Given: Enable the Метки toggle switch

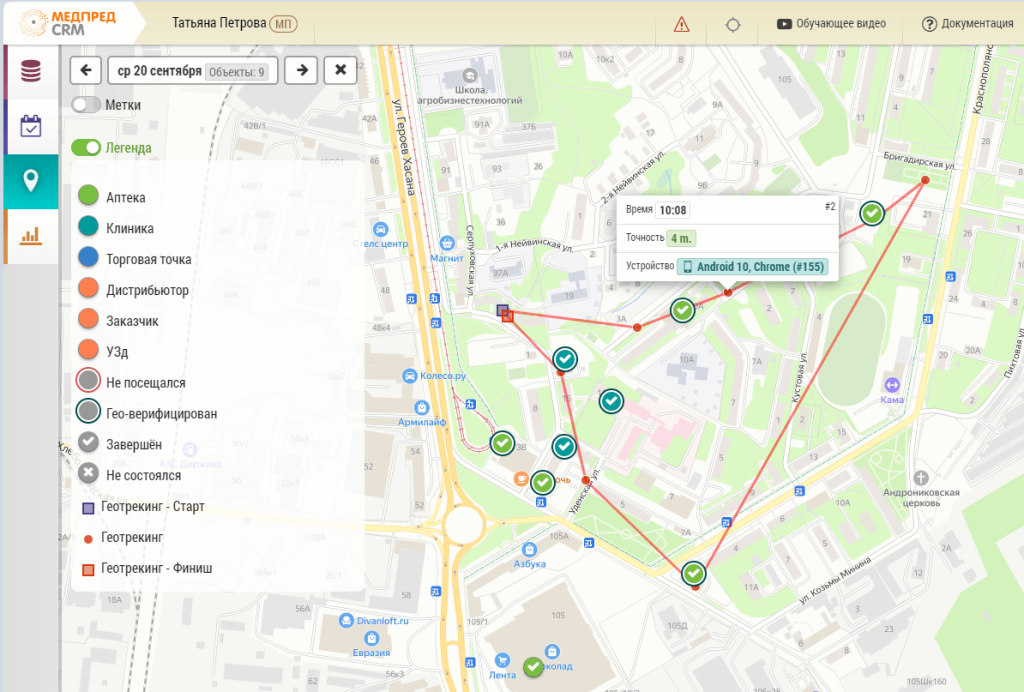Looking at the screenshot, I should 86,105.
